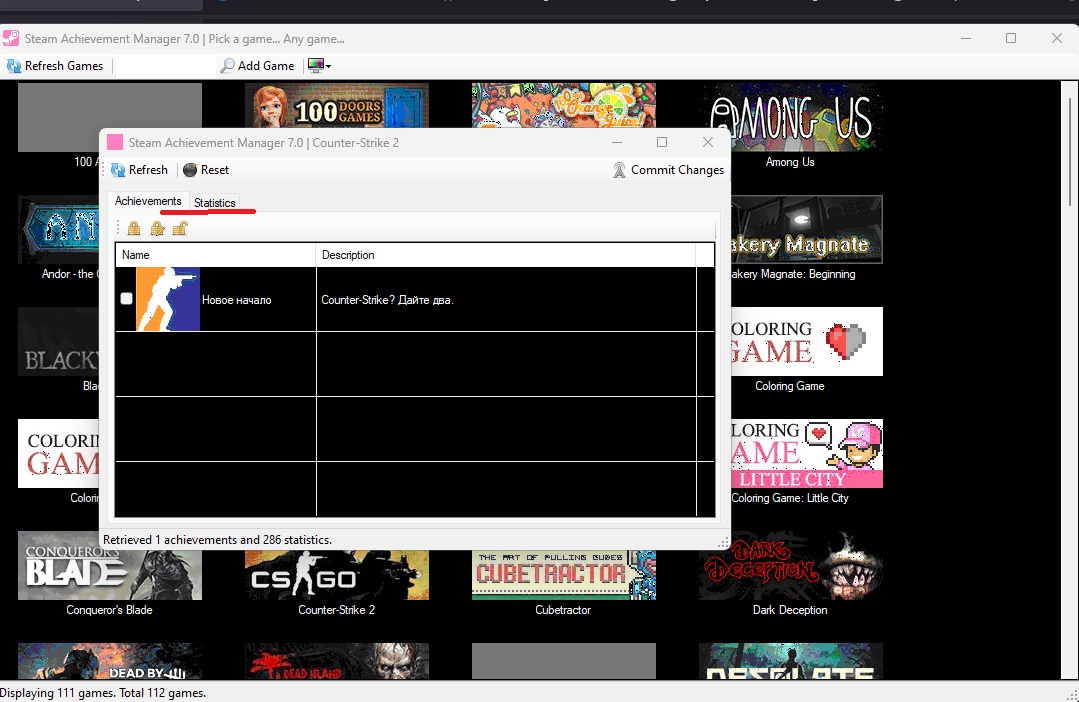Click the Description column header
Screen dimensions: 1079x702
tap(506, 255)
